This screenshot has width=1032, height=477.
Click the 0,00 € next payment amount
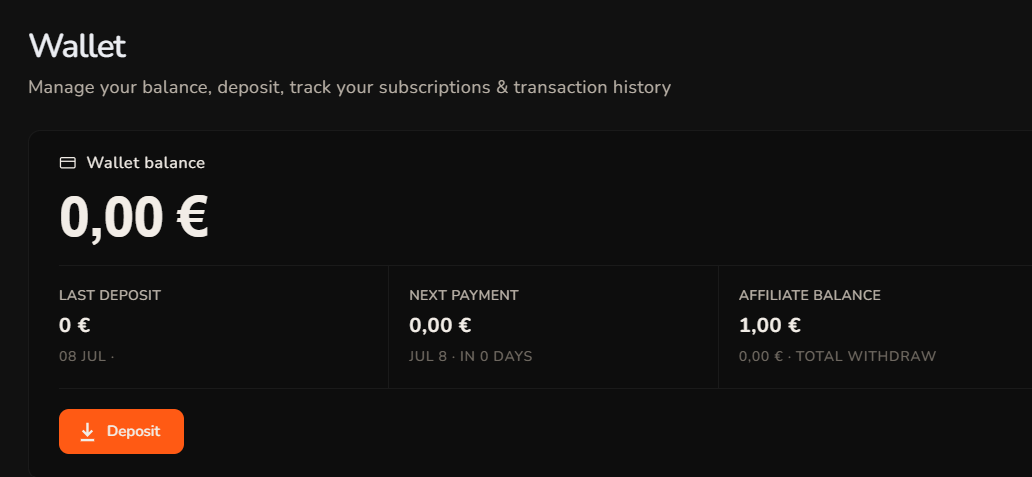440,325
